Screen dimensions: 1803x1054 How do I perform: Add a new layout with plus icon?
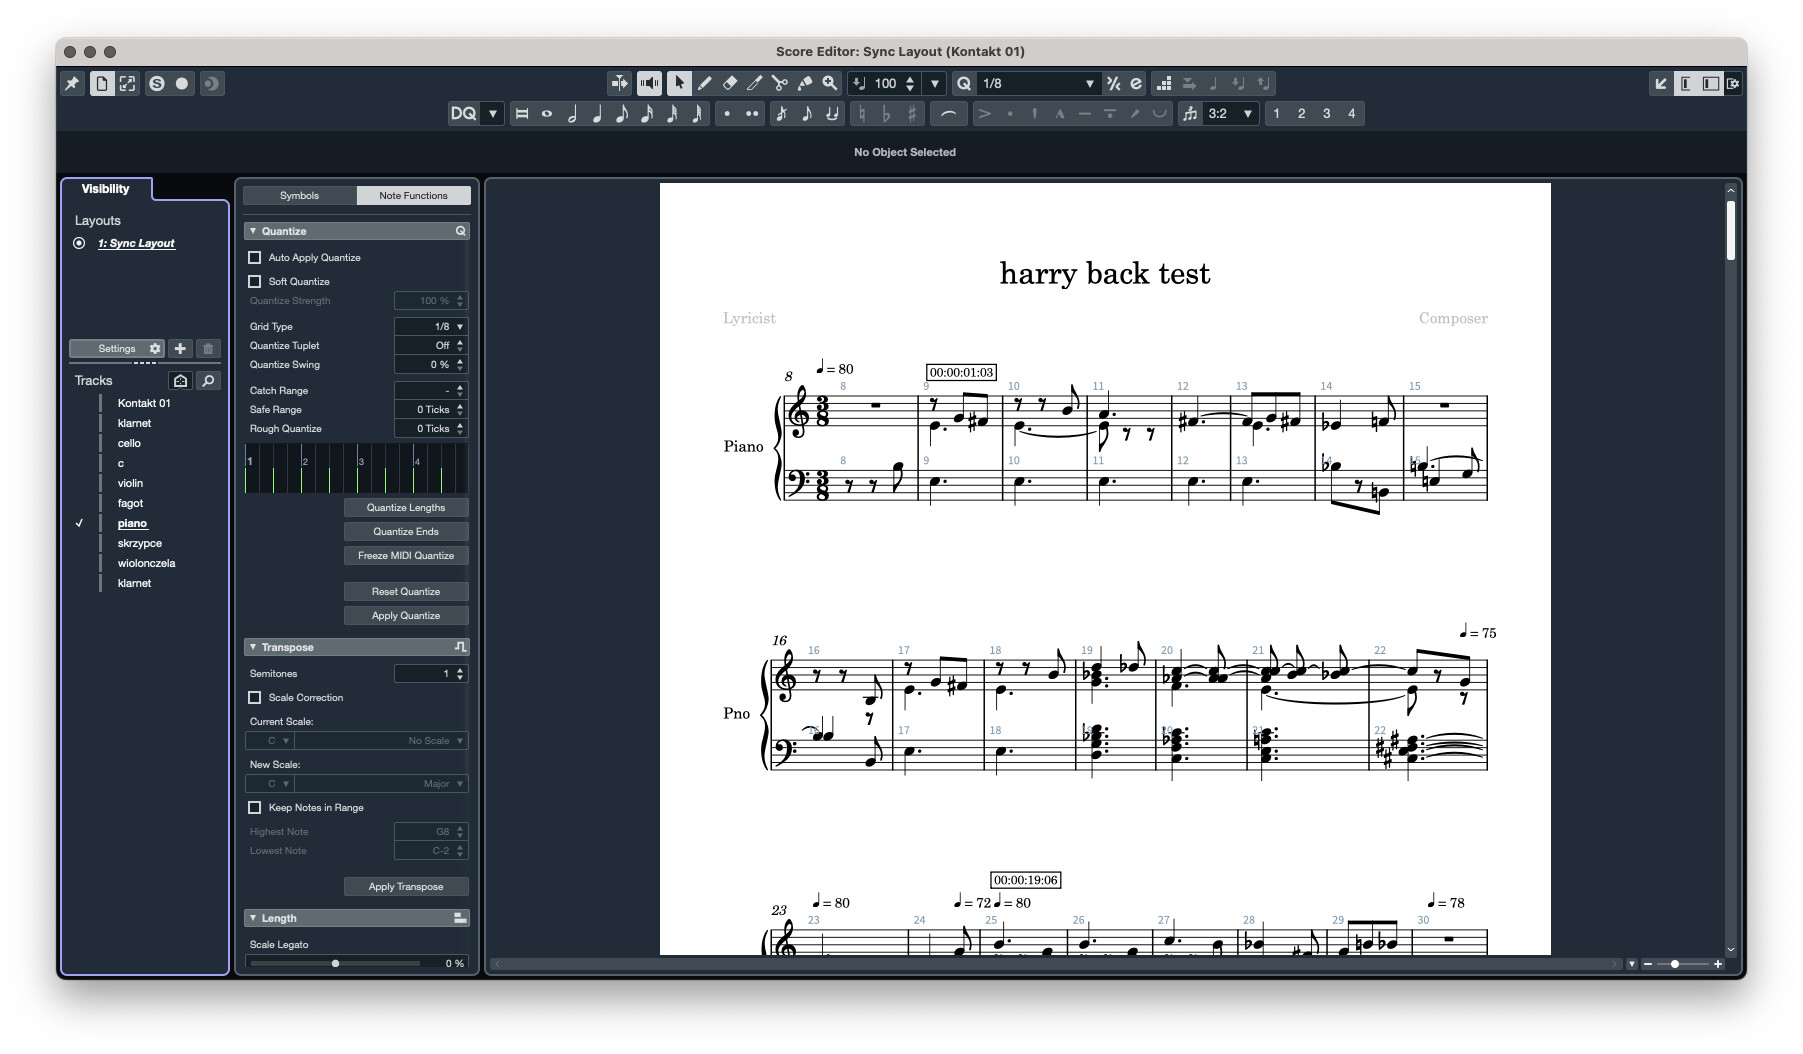pyautogui.click(x=180, y=348)
